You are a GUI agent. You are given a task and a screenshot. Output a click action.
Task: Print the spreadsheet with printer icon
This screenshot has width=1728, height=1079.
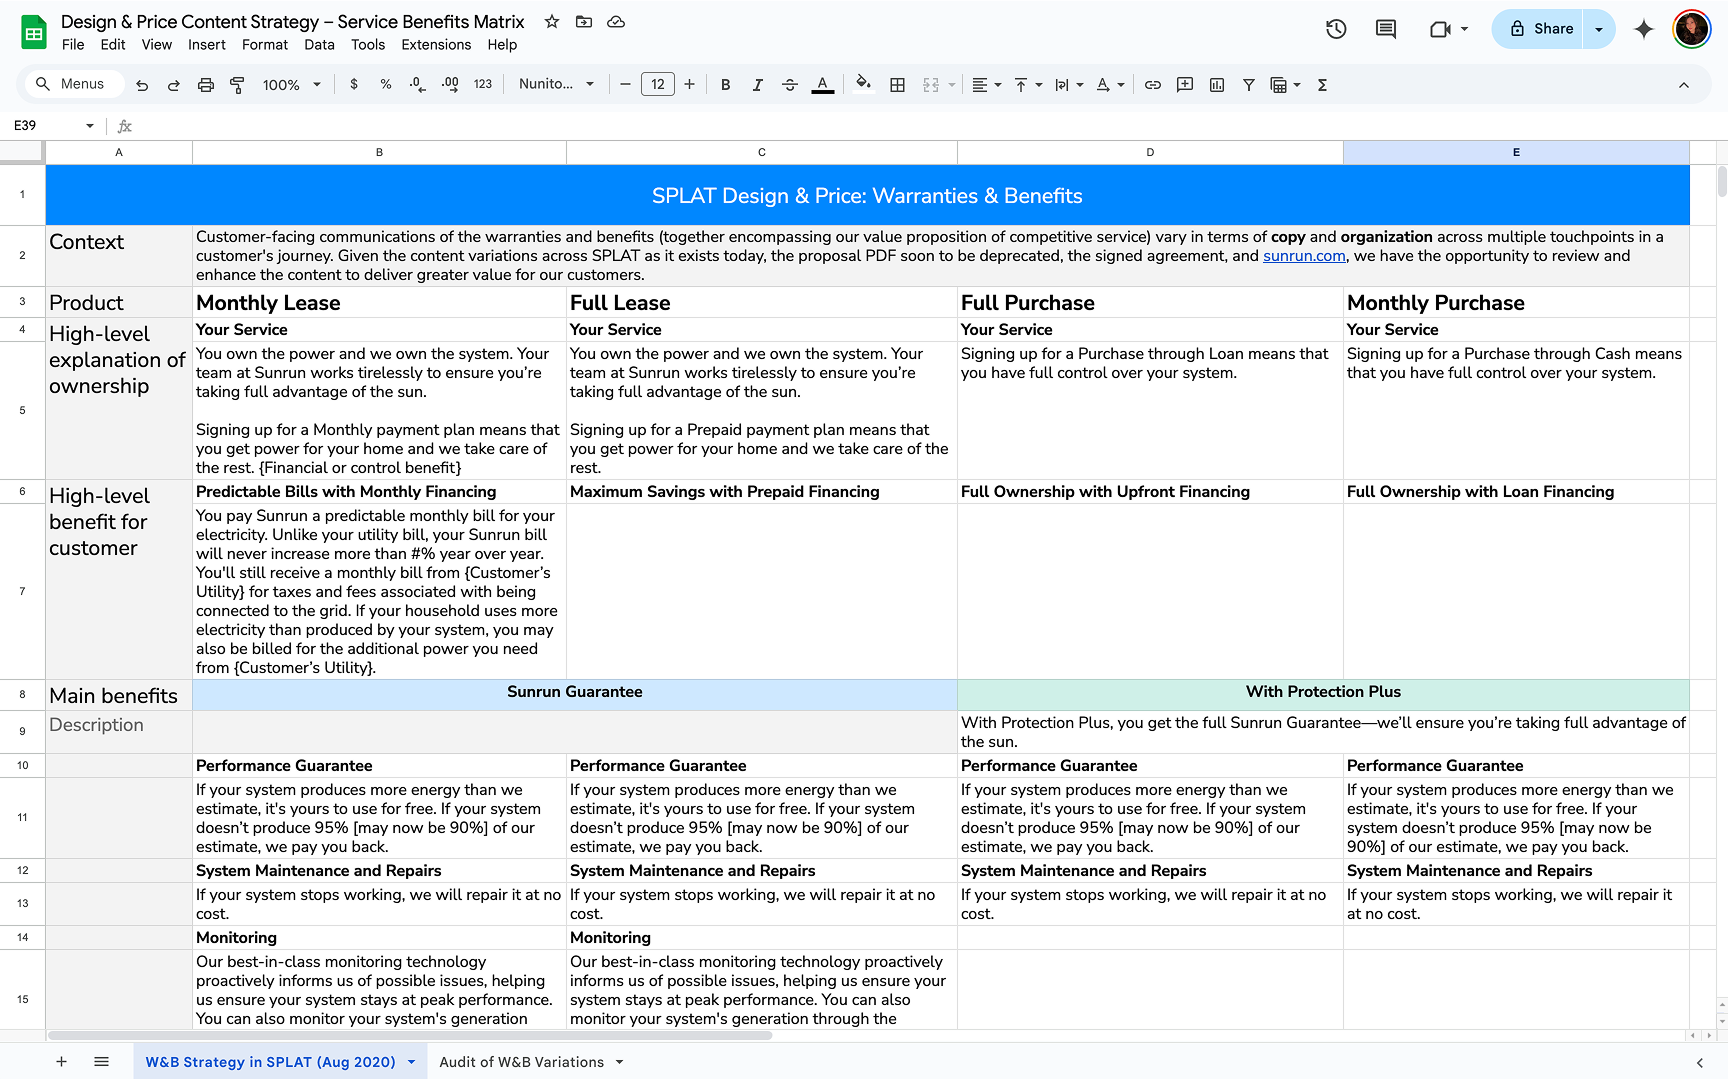[x=206, y=85]
